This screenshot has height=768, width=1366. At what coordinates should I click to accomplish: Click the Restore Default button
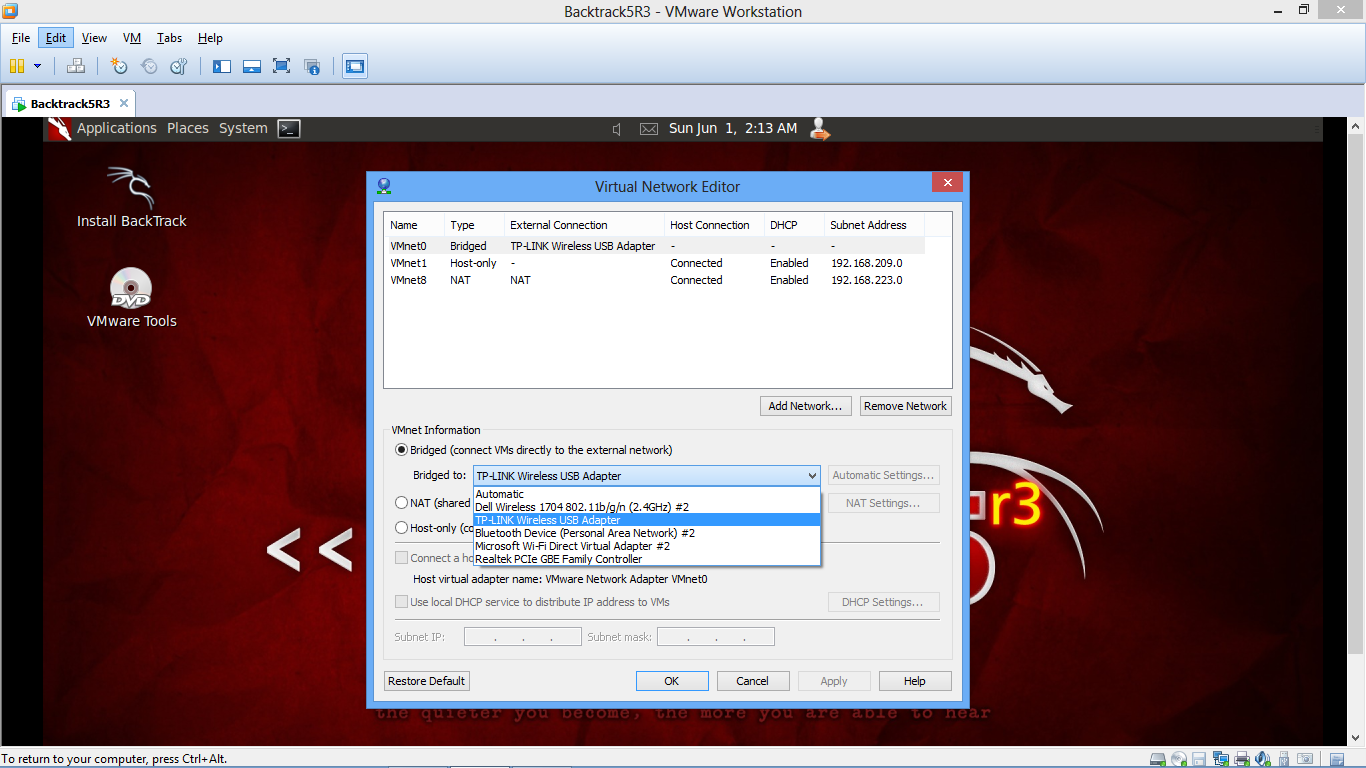(427, 681)
